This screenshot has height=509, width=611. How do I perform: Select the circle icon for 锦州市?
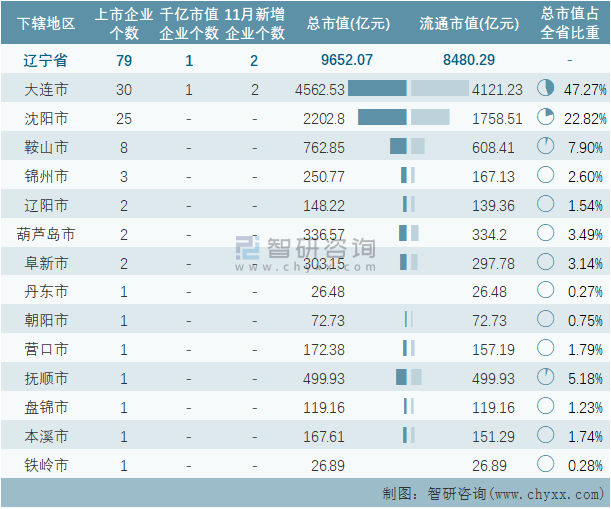(x=545, y=176)
